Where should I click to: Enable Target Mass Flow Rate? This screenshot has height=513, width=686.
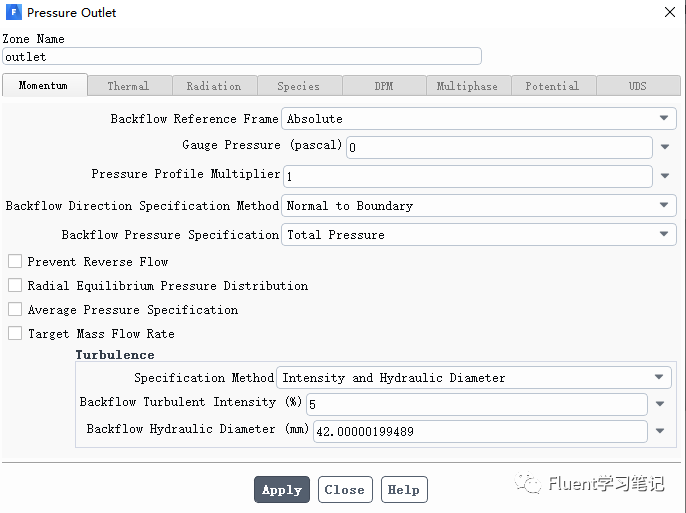(15, 333)
